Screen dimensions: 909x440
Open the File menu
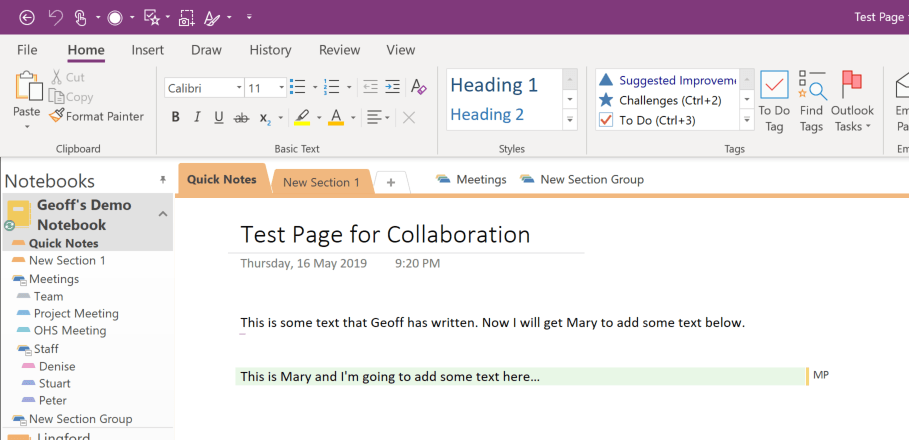point(27,50)
